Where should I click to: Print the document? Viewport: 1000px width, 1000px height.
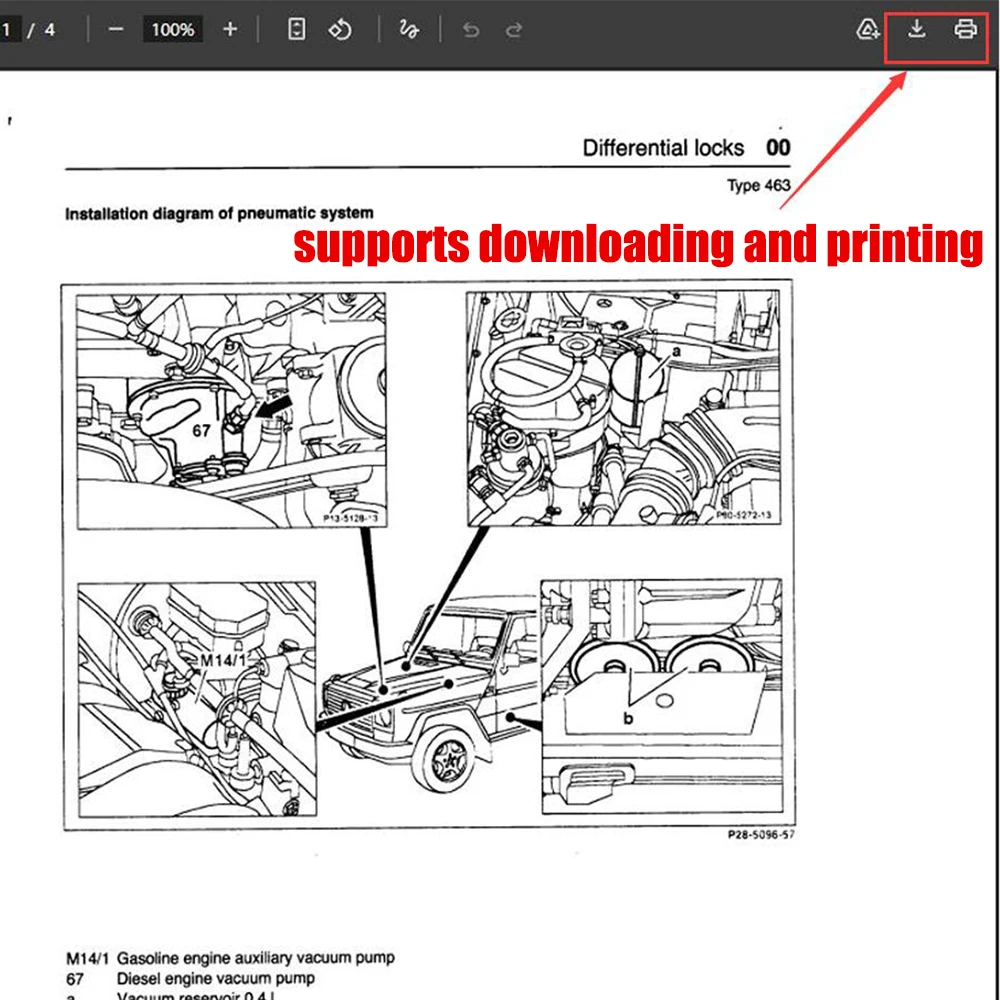964,29
